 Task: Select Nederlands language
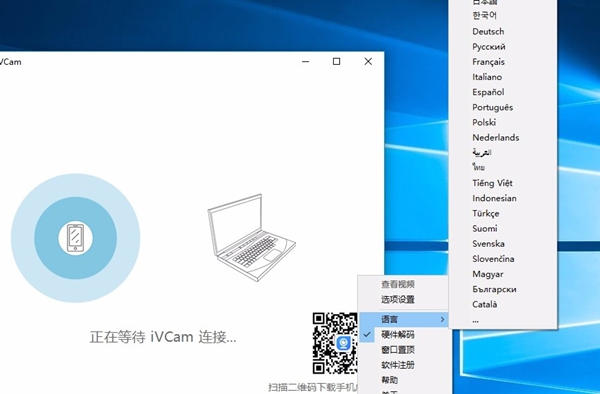tap(503, 138)
